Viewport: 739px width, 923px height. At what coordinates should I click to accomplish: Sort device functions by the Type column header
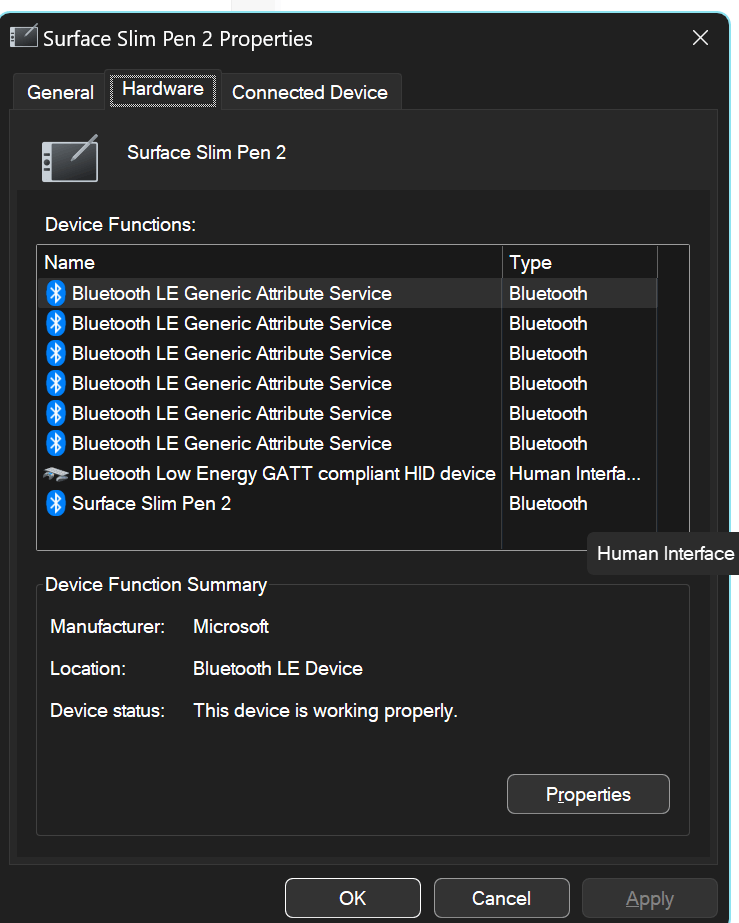point(579,262)
